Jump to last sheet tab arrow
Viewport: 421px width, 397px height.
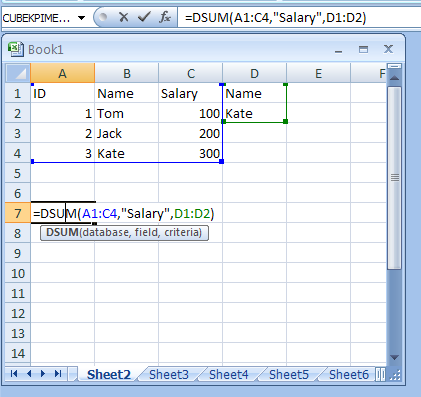[58, 374]
